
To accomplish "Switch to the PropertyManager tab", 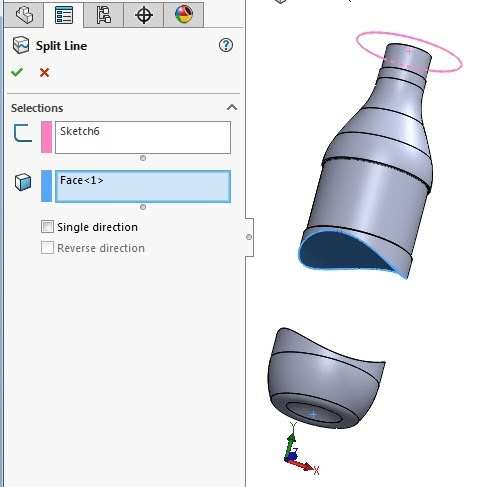I will [x=64, y=15].
